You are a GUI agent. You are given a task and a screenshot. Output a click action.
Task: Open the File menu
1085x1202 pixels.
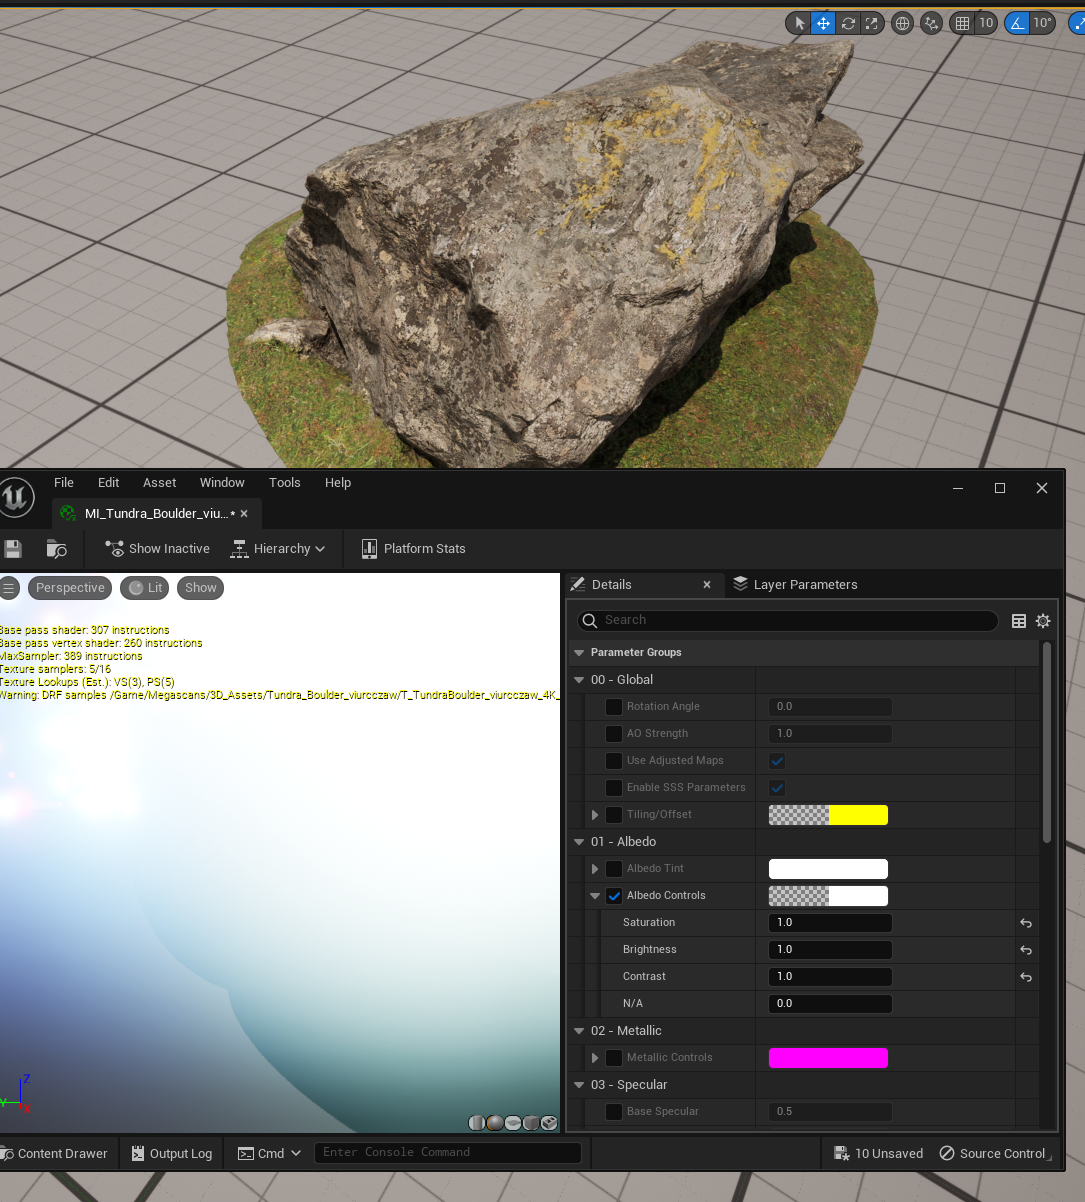tap(64, 483)
